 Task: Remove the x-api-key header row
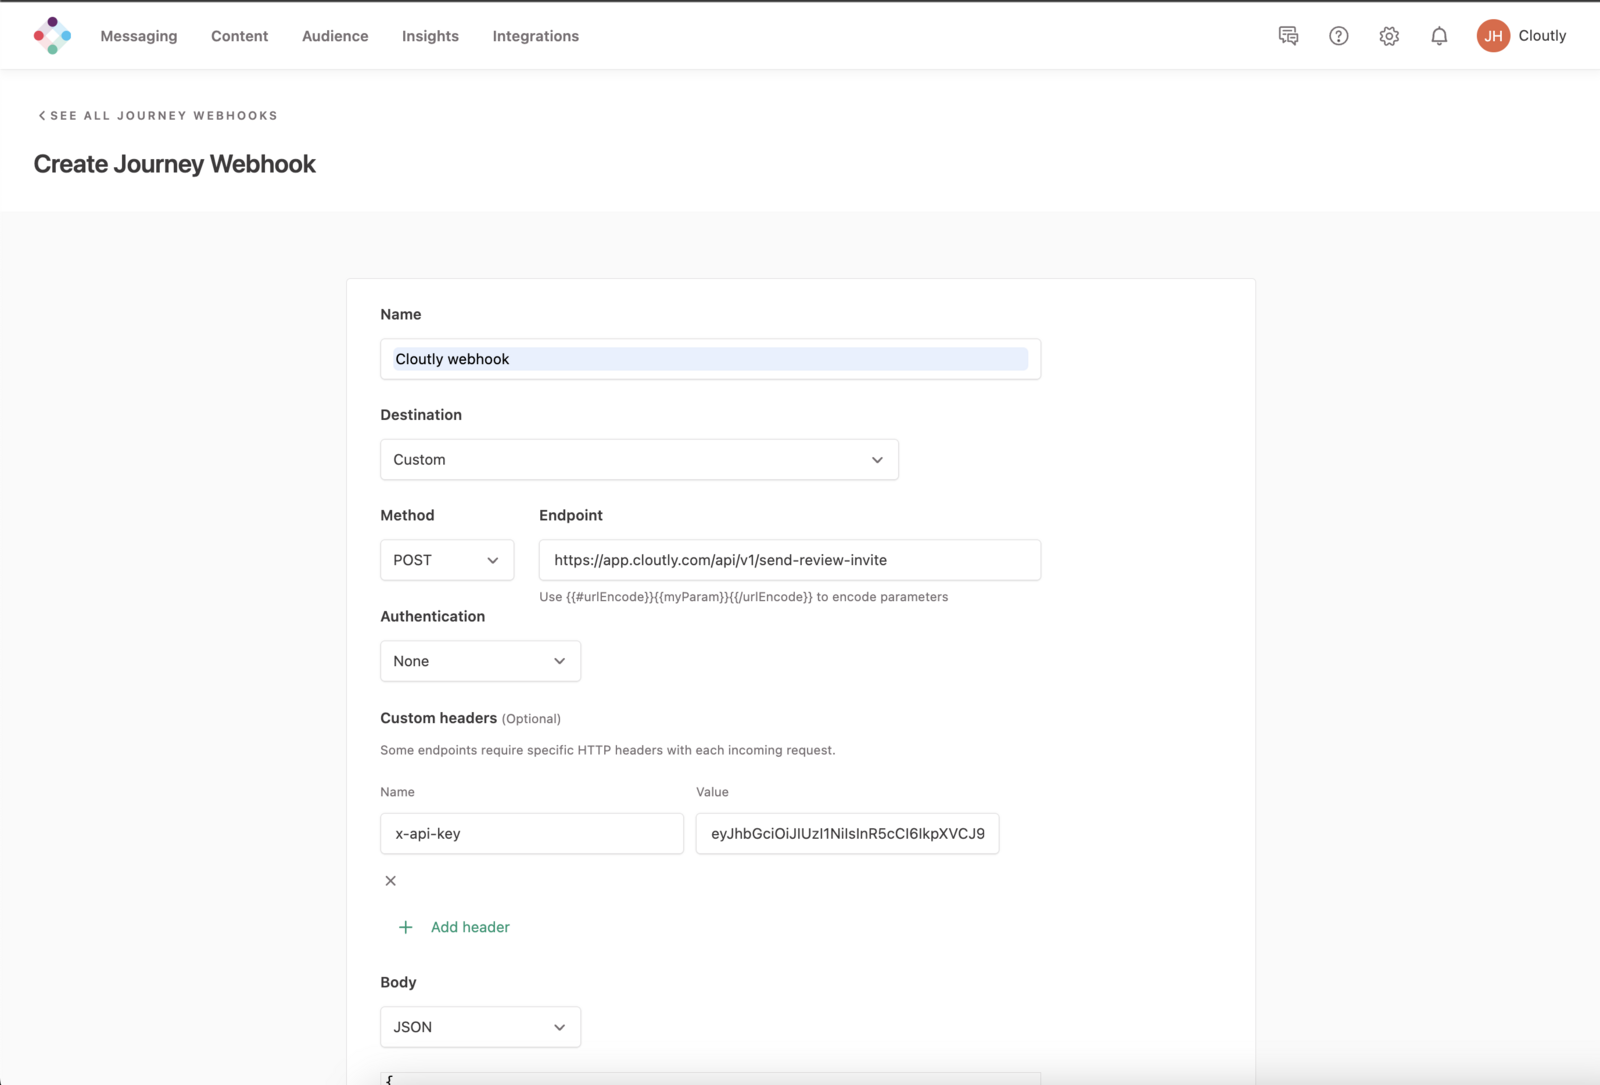click(x=390, y=881)
